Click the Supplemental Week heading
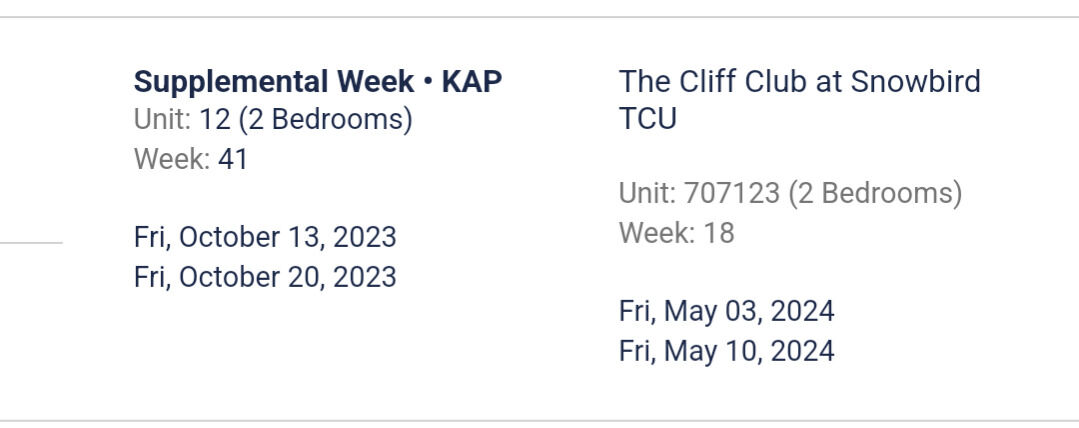 click(272, 81)
